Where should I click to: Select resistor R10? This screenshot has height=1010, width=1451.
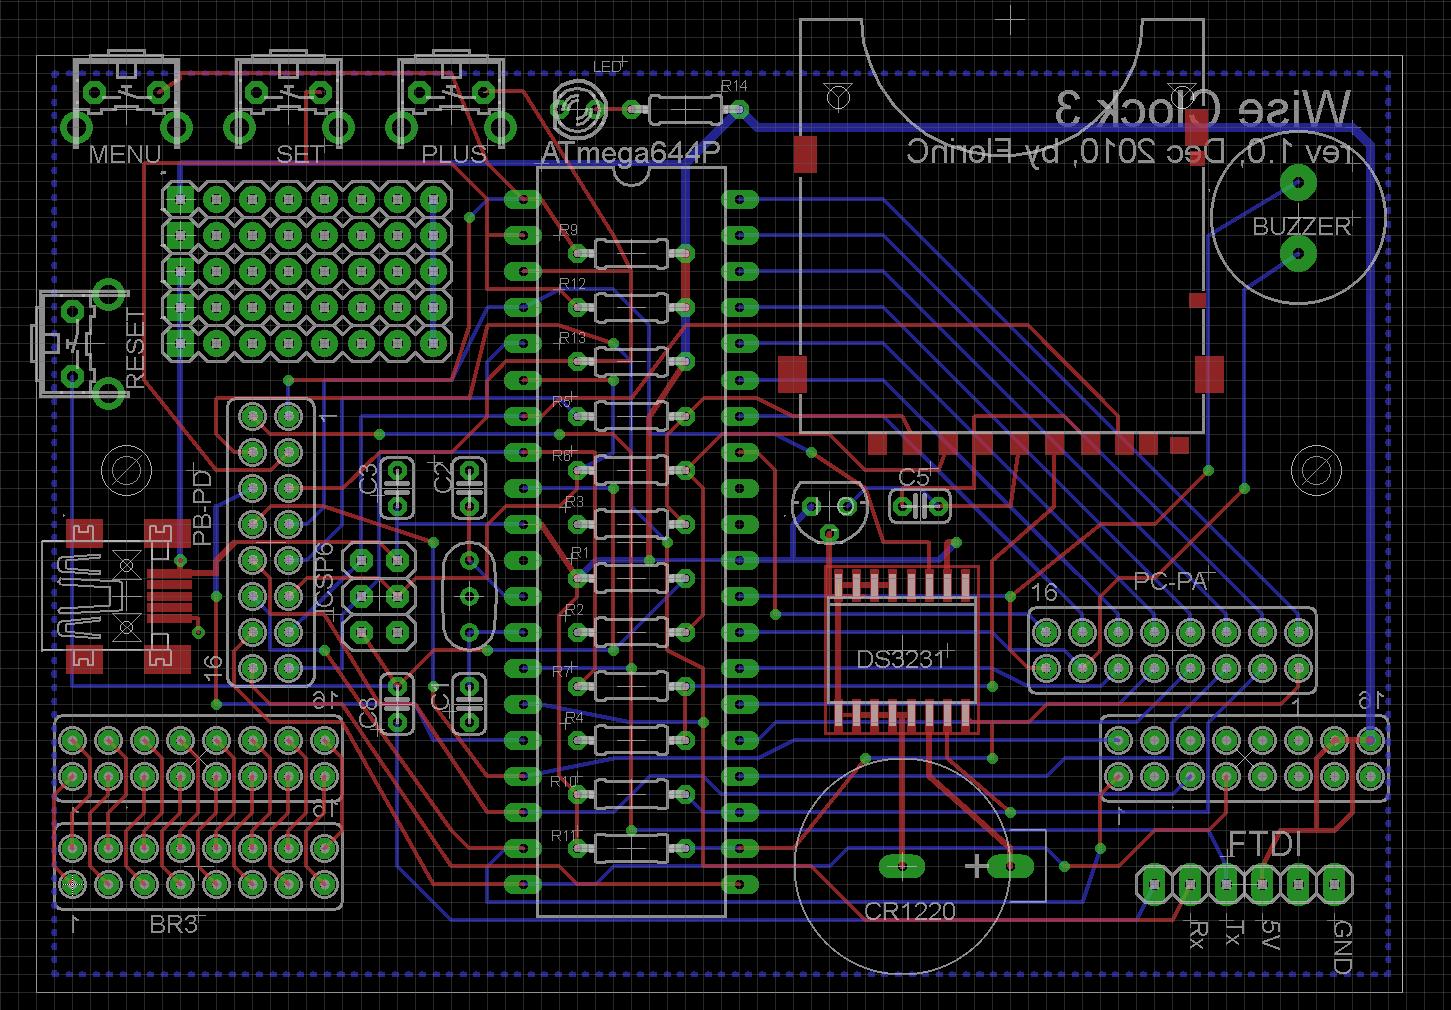(630, 794)
